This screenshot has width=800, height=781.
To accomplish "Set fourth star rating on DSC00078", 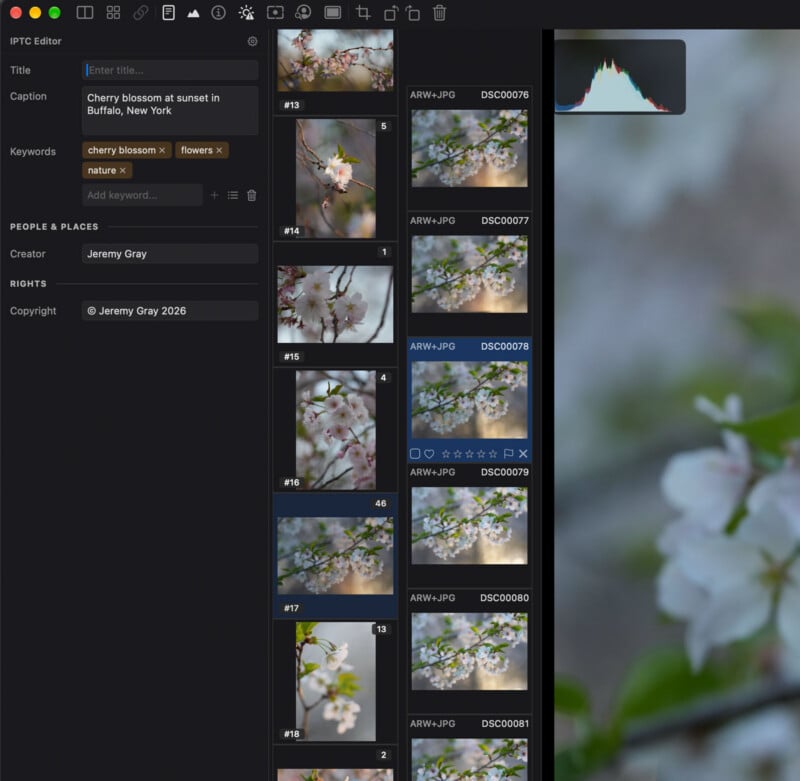I will click(481, 454).
